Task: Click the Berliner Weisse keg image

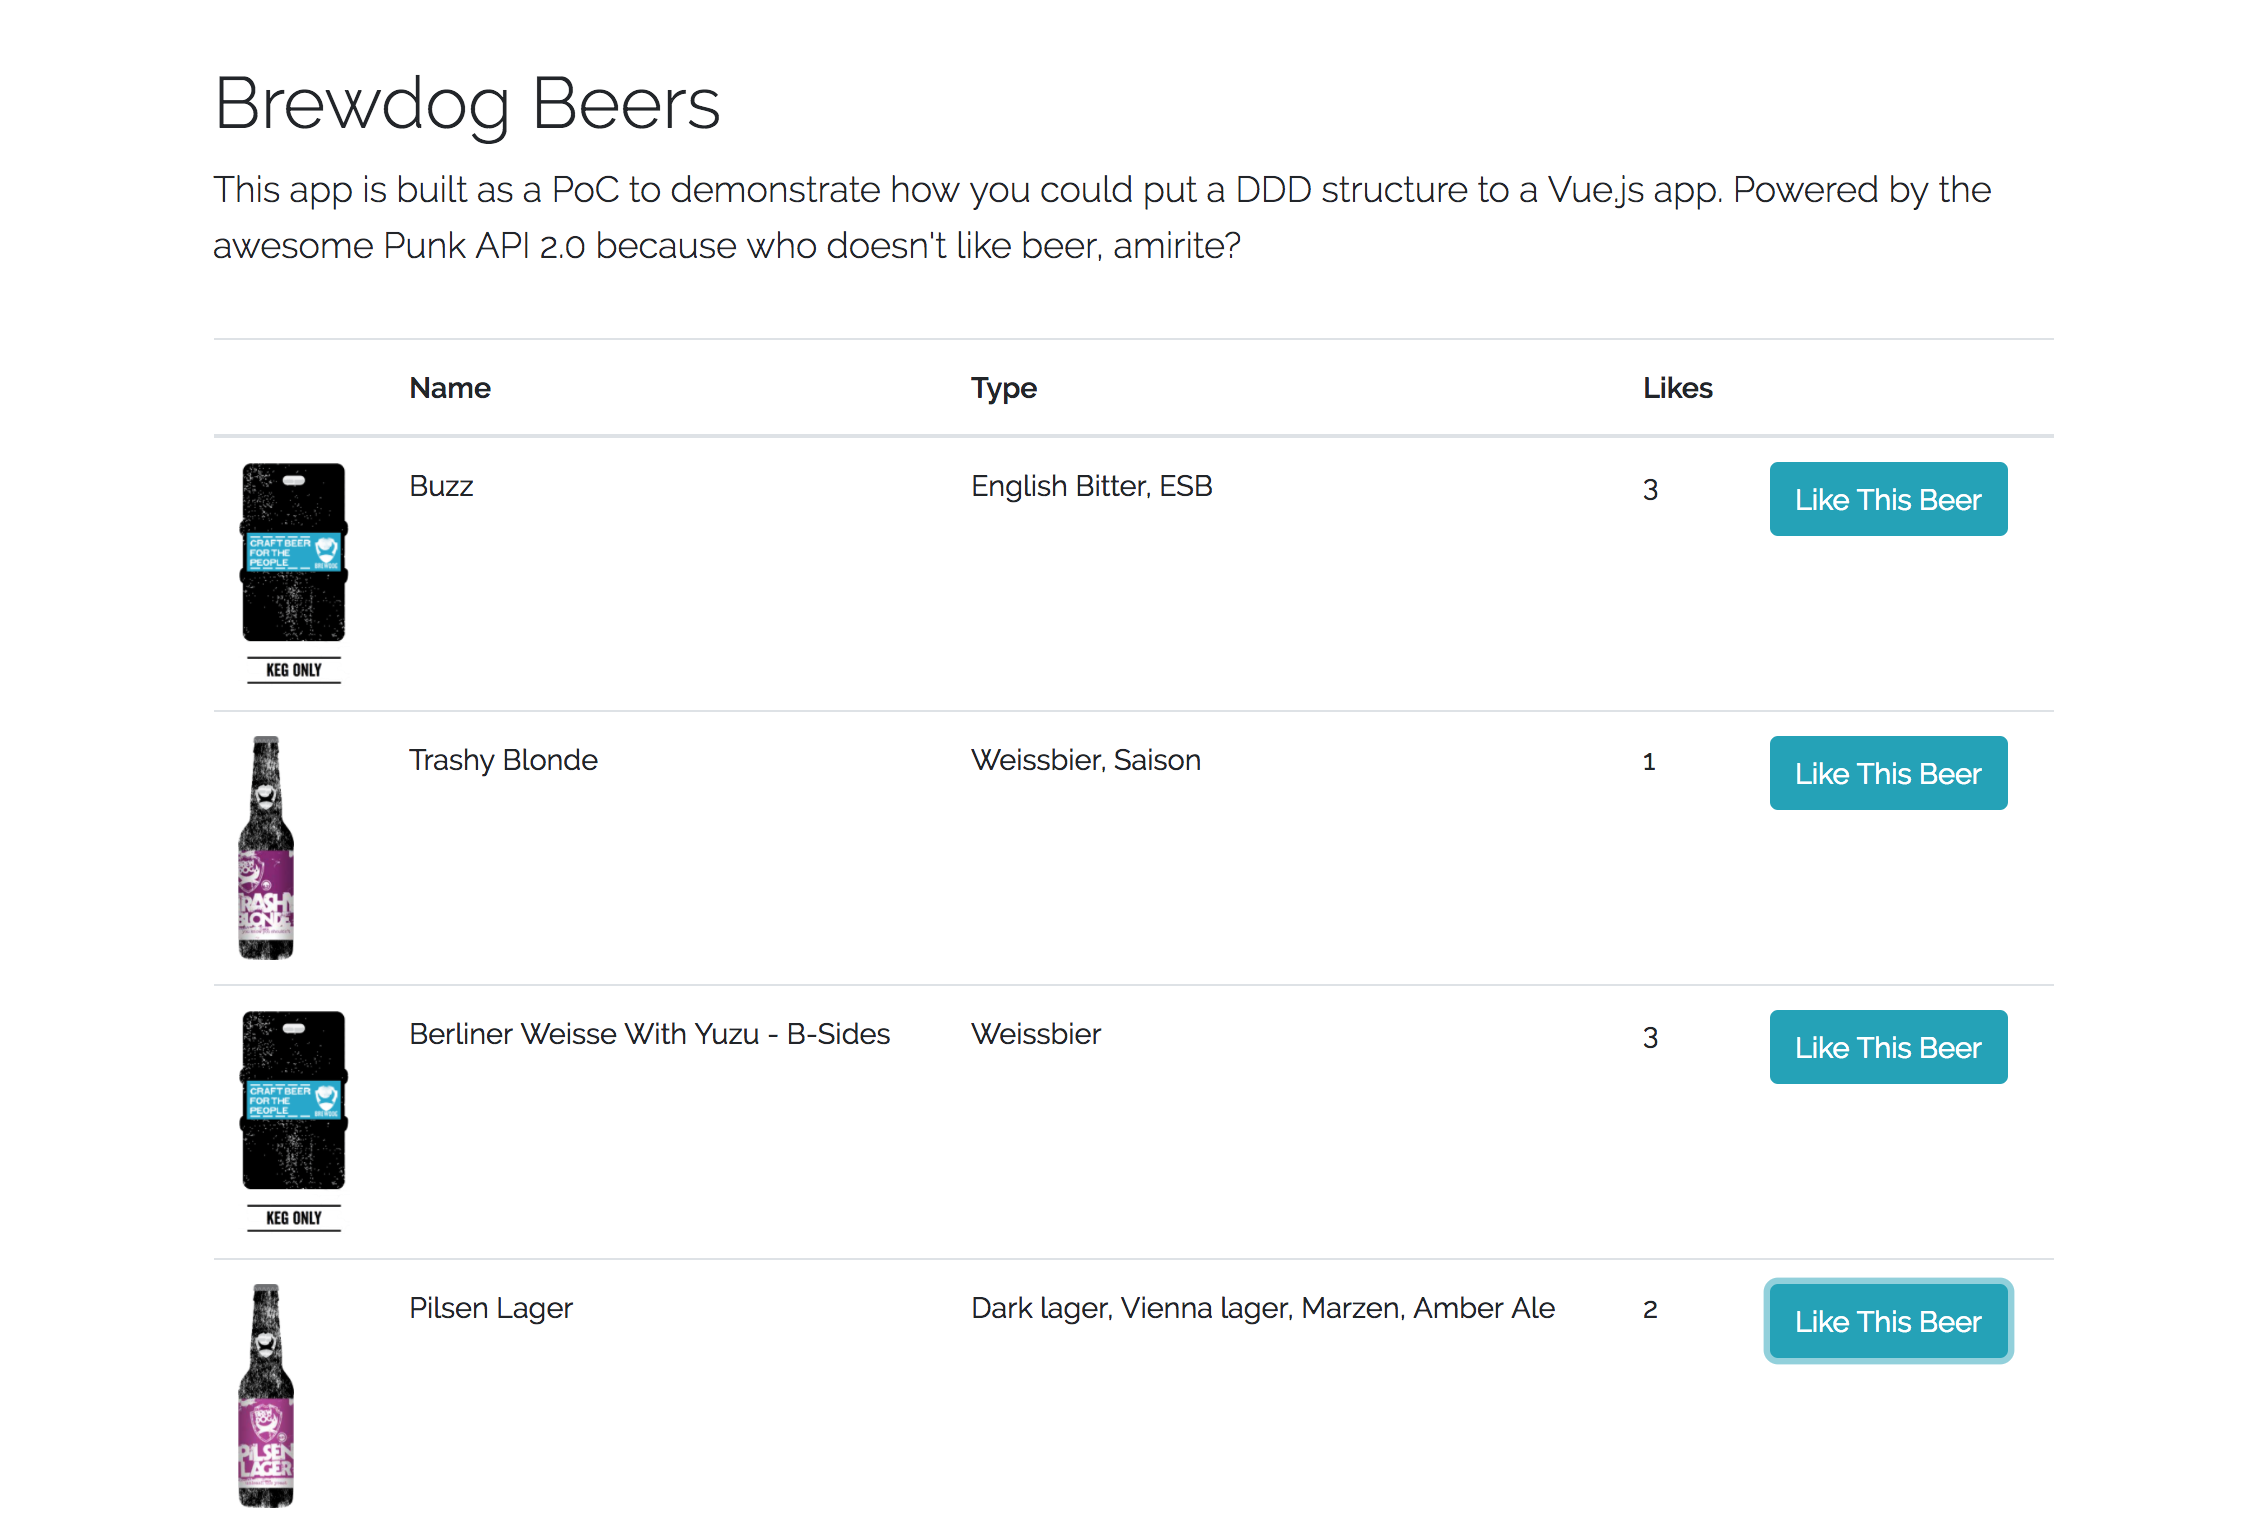Action: 293,1119
